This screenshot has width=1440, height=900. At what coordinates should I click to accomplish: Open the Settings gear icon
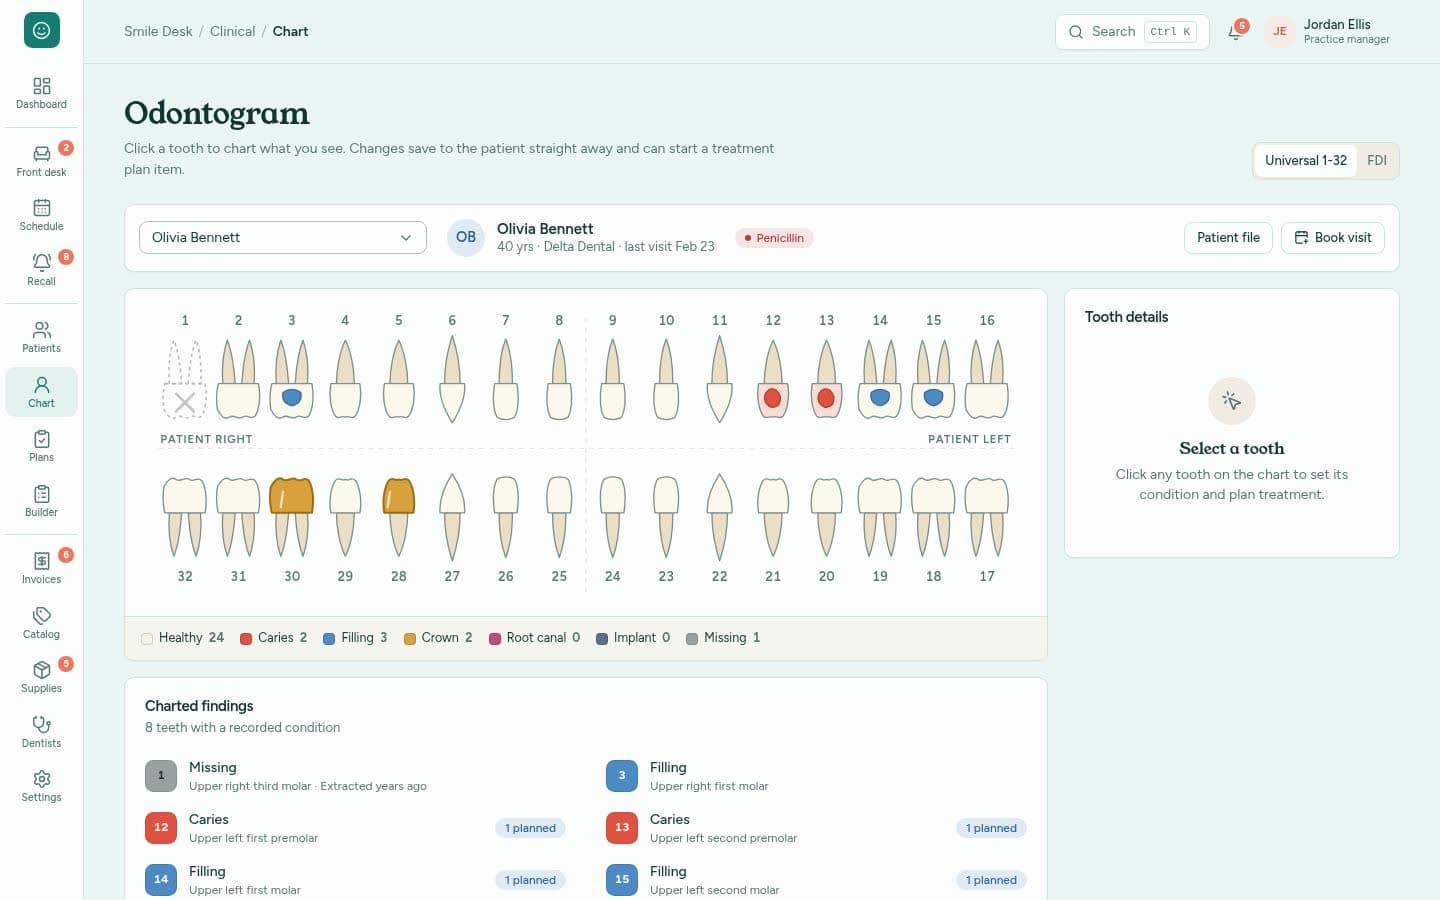point(41,786)
